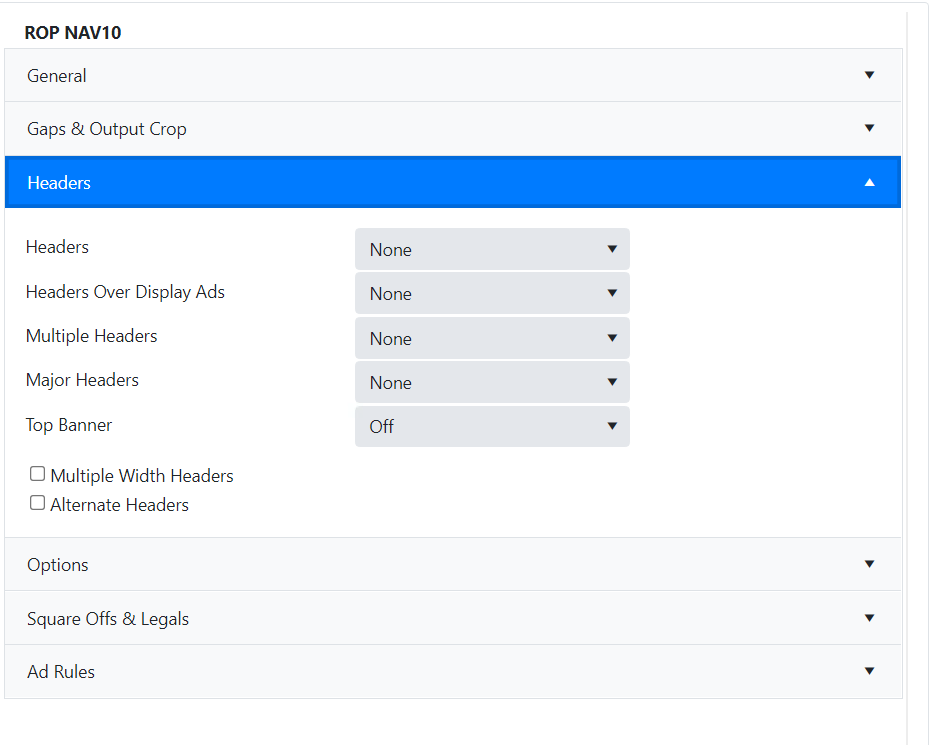930x745 pixels.
Task: Expand the Ad Rules accordion panel
Action: [61, 672]
